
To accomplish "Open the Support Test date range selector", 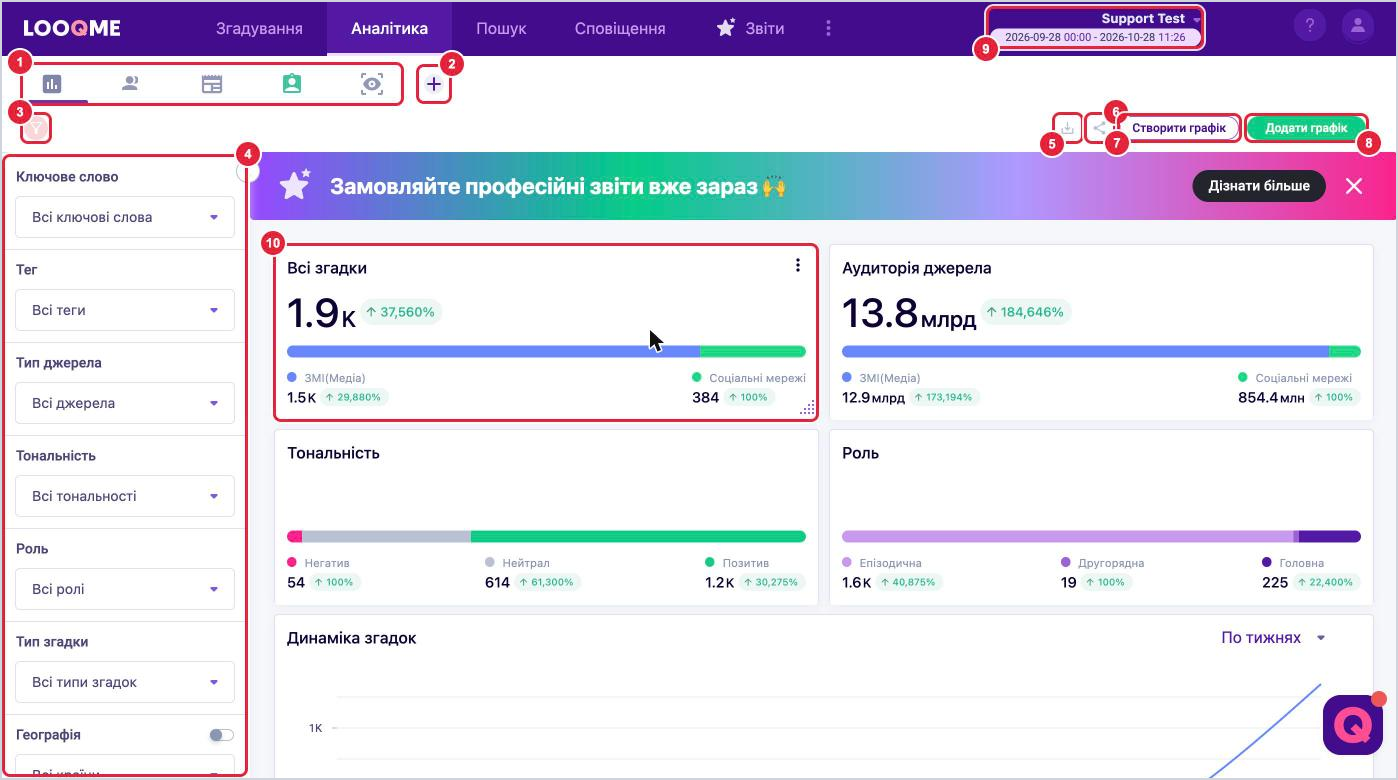I will [1095, 28].
